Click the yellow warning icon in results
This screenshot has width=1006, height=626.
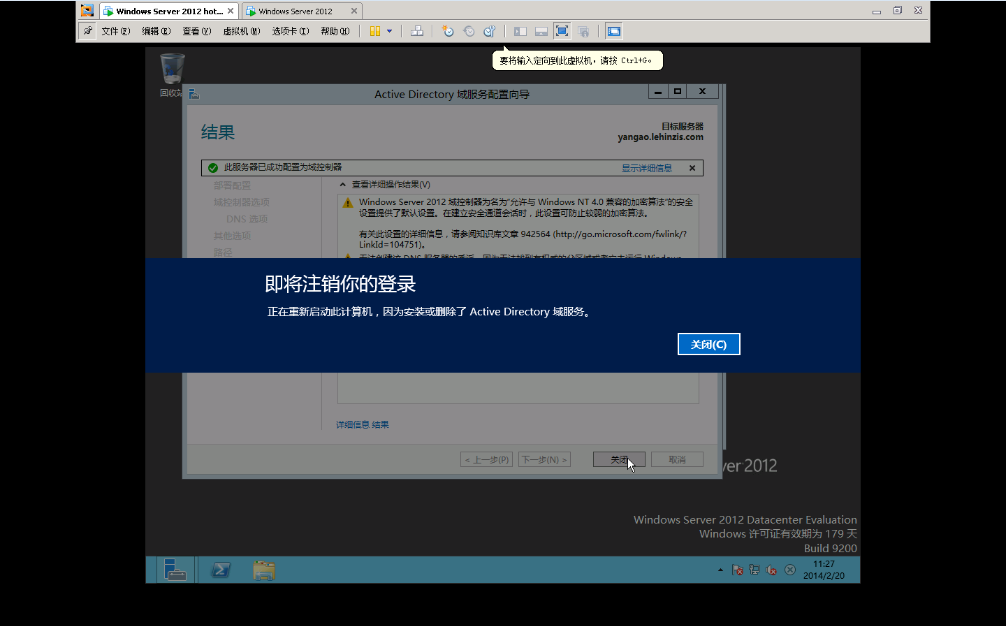click(x=348, y=203)
